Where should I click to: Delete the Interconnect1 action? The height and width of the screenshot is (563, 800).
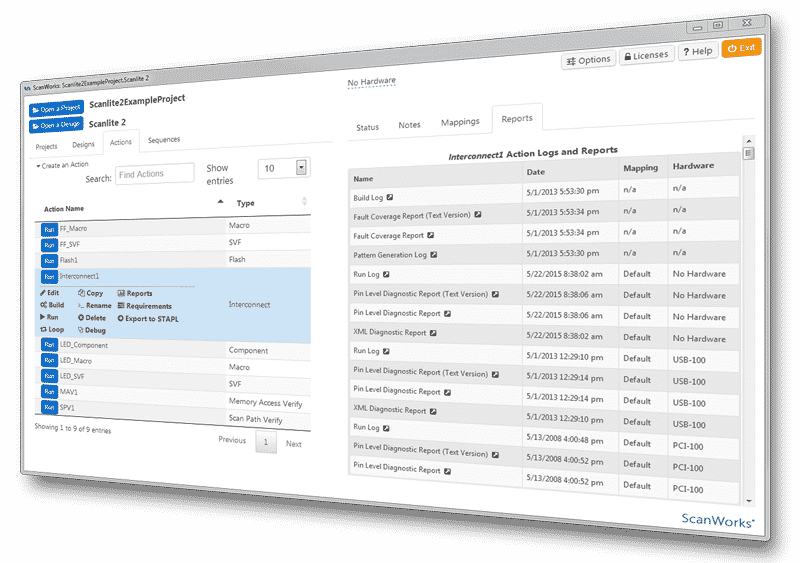coord(91,318)
